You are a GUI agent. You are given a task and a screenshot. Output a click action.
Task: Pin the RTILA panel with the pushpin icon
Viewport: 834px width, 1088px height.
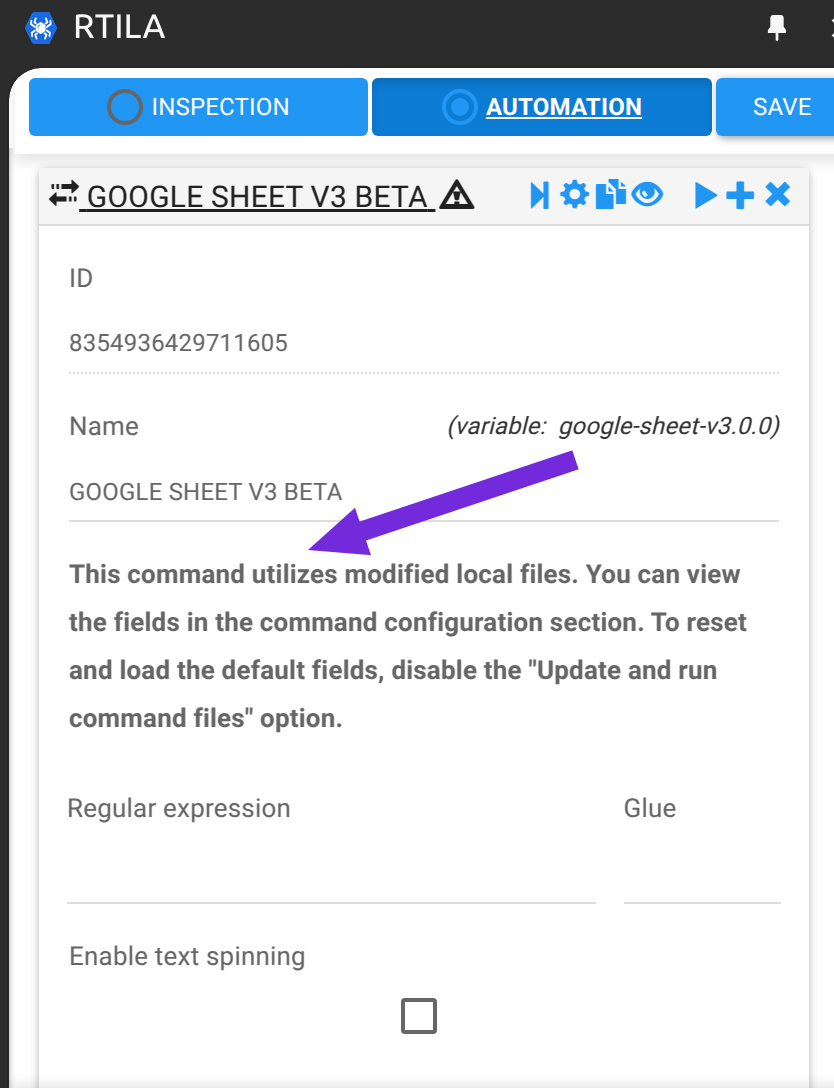point(776,28)
